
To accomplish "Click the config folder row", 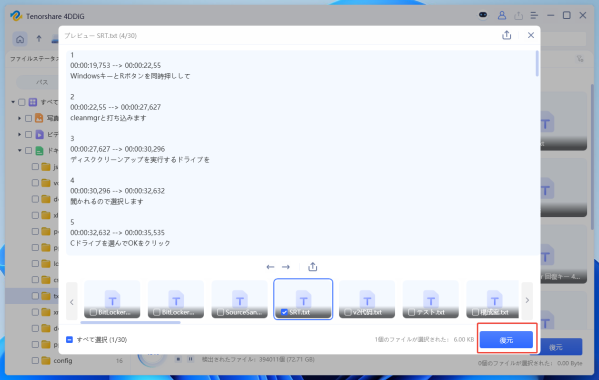I will tap(68, 361).
